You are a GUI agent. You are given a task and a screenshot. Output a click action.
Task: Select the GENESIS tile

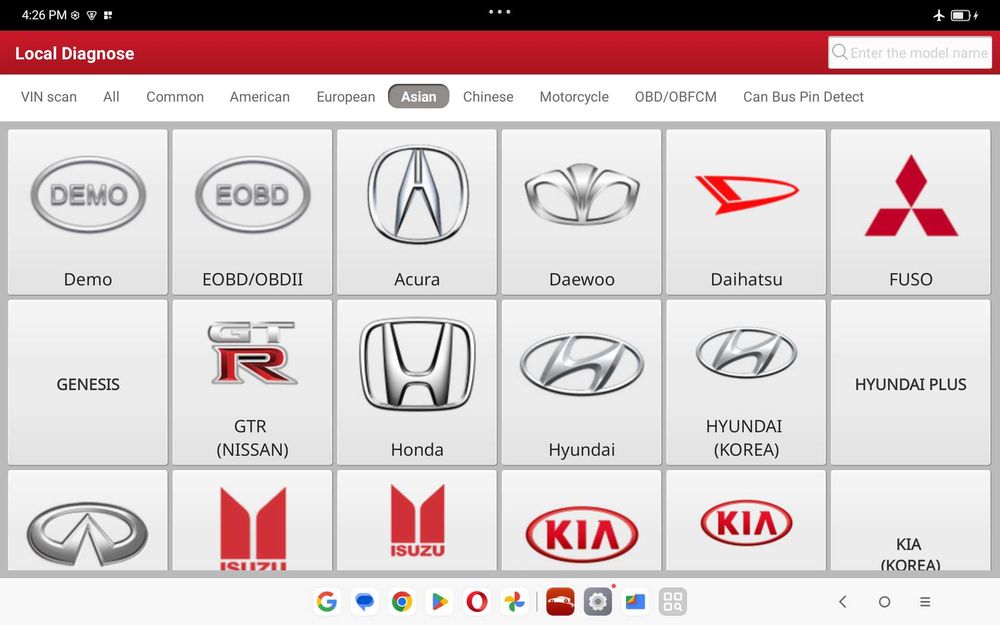(88, 383)
